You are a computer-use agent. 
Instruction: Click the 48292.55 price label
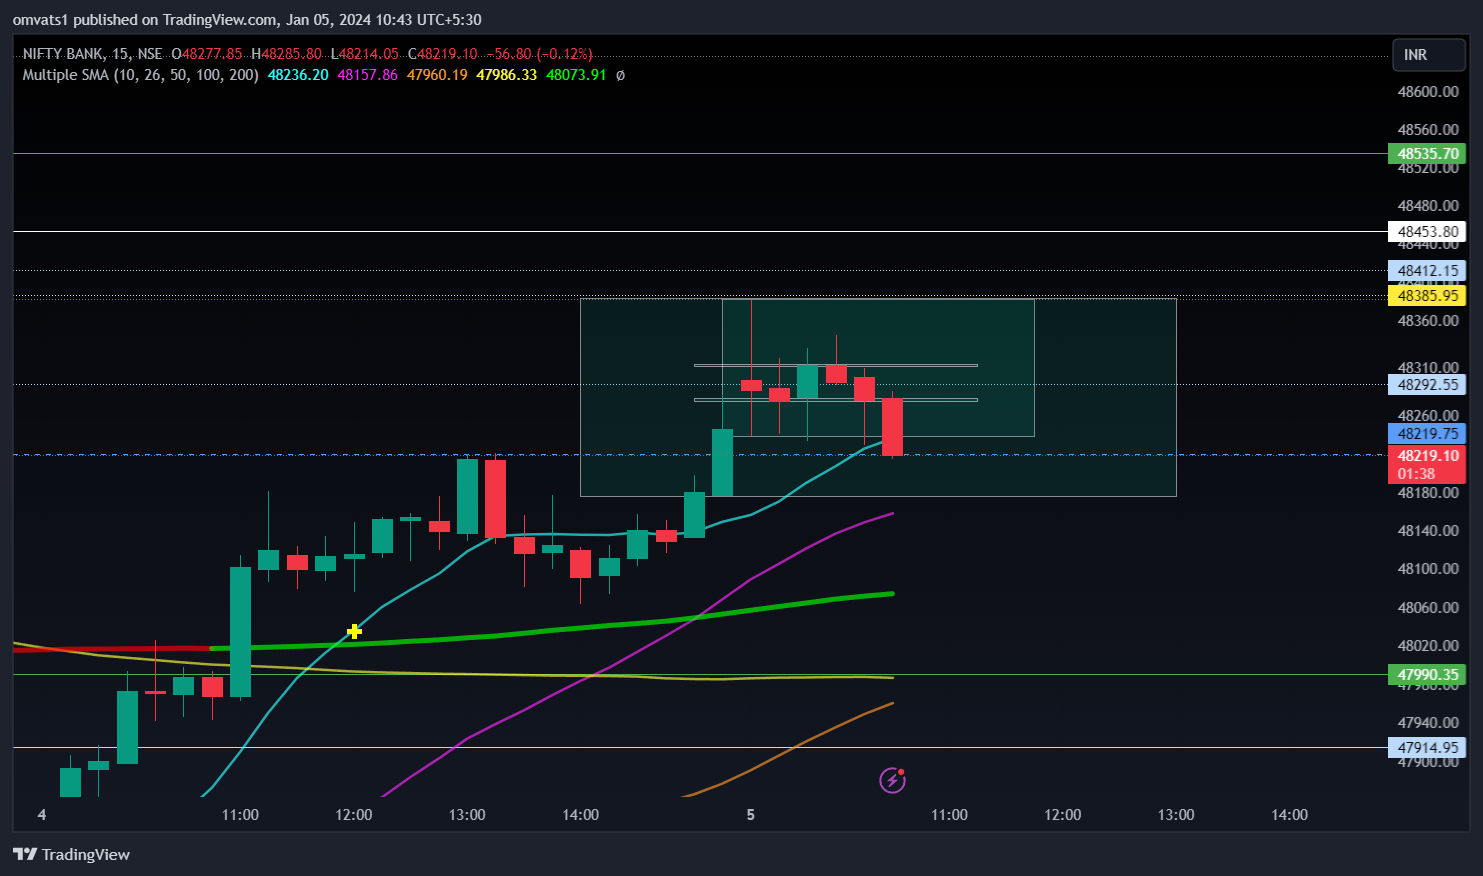pos(1427,385)
